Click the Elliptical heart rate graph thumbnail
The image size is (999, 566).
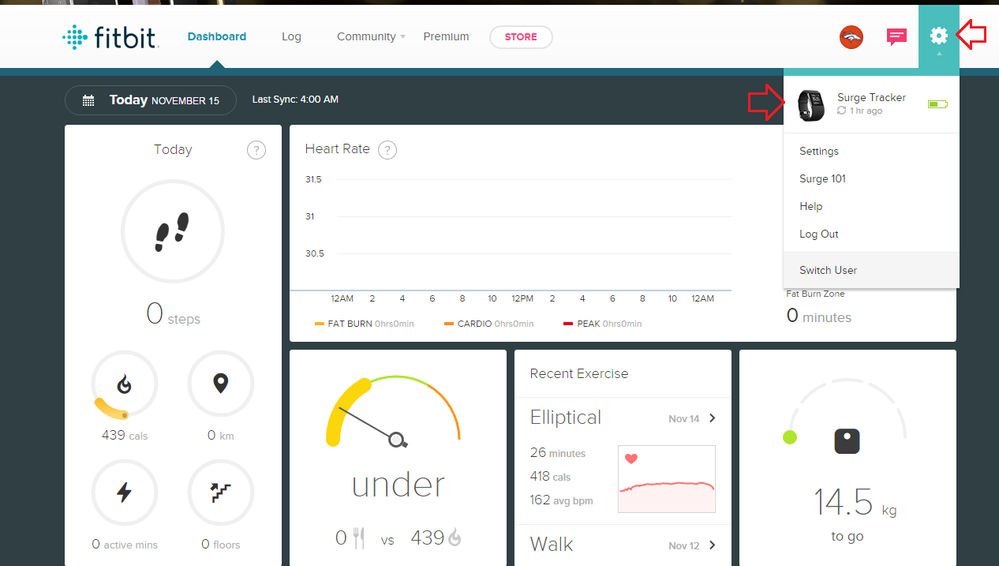point(666,479)
